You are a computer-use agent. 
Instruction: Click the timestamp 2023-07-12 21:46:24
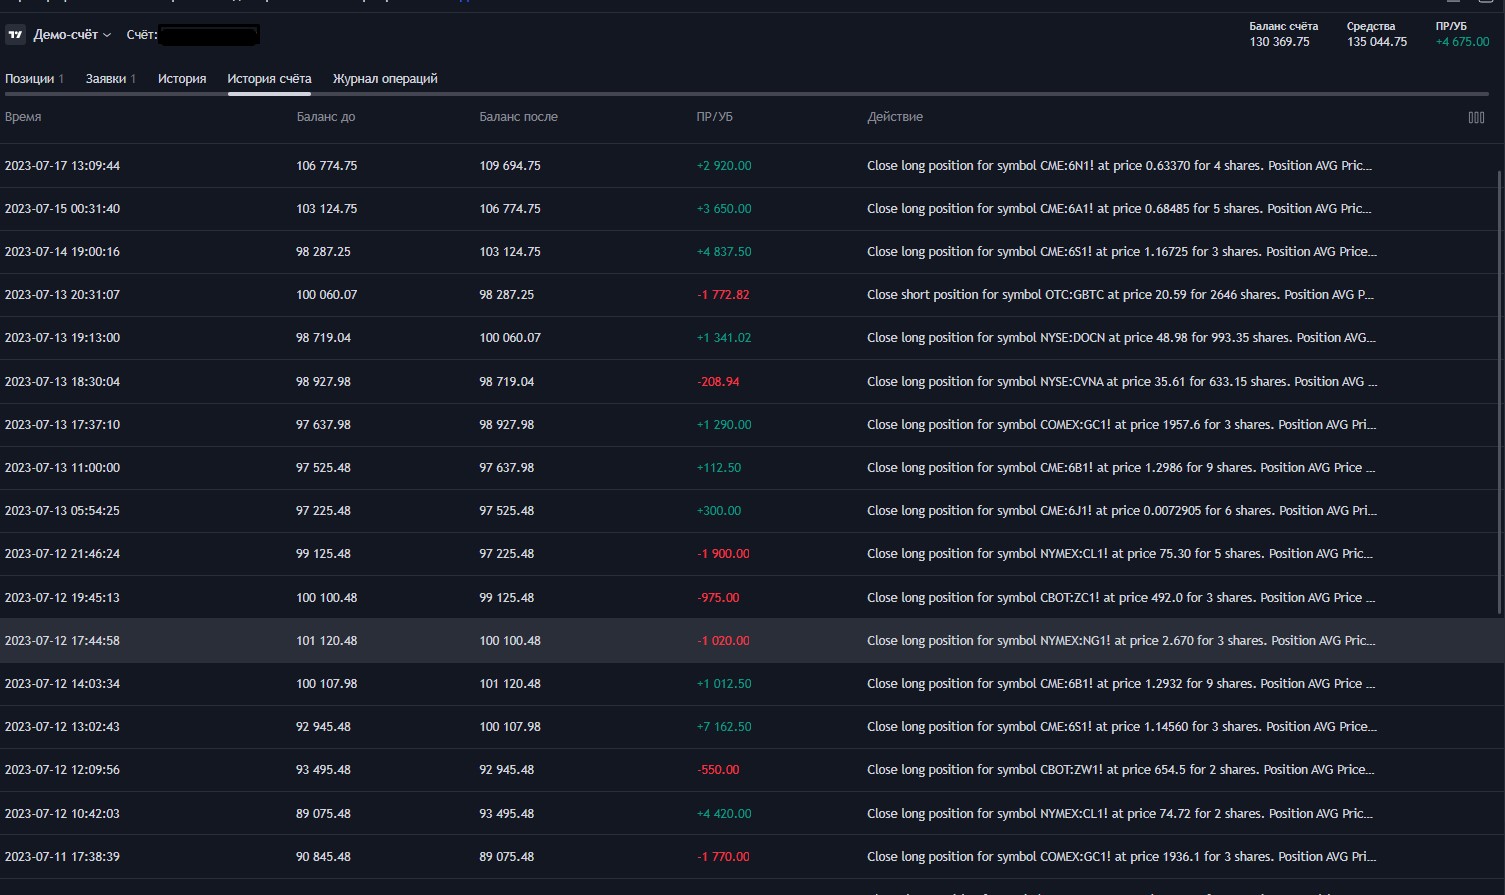coord(62,554)
